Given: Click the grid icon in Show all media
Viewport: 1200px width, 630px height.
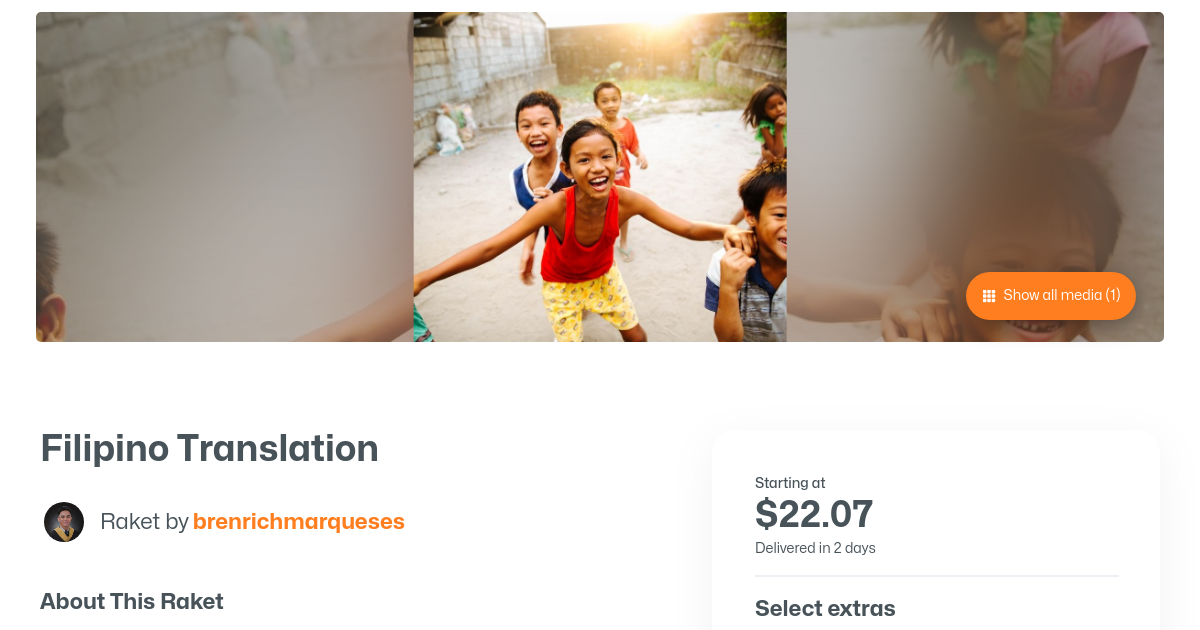Looking at the screenshot, I should point(989,296).
